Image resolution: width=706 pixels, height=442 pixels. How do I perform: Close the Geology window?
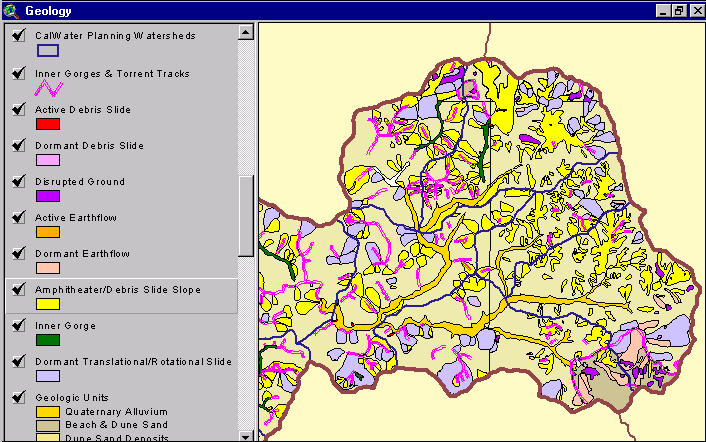pos(697,11)
